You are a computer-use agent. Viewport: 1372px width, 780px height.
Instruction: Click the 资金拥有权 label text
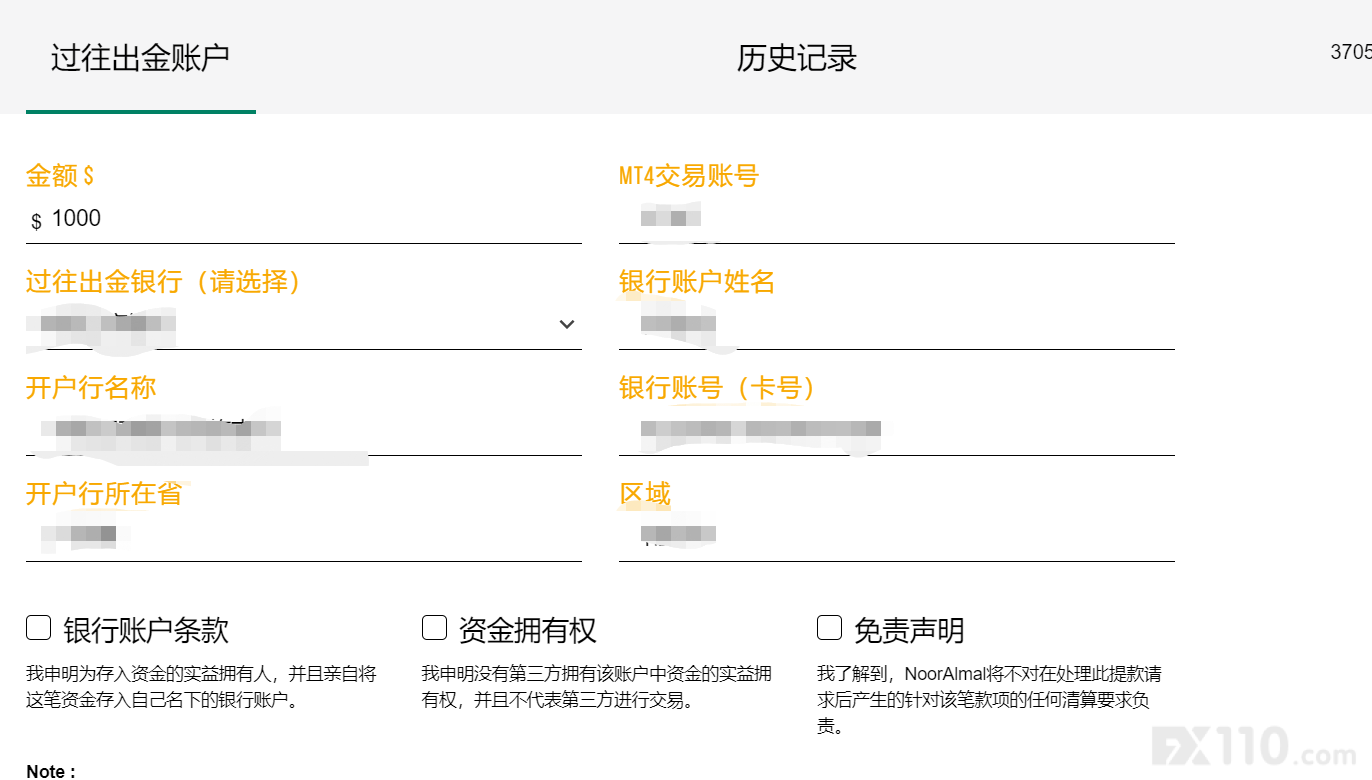(527, 630)
